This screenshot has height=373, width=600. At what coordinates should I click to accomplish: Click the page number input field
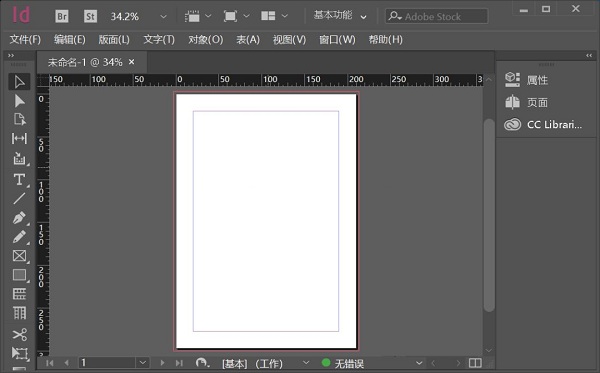click(x=107, y=362)
